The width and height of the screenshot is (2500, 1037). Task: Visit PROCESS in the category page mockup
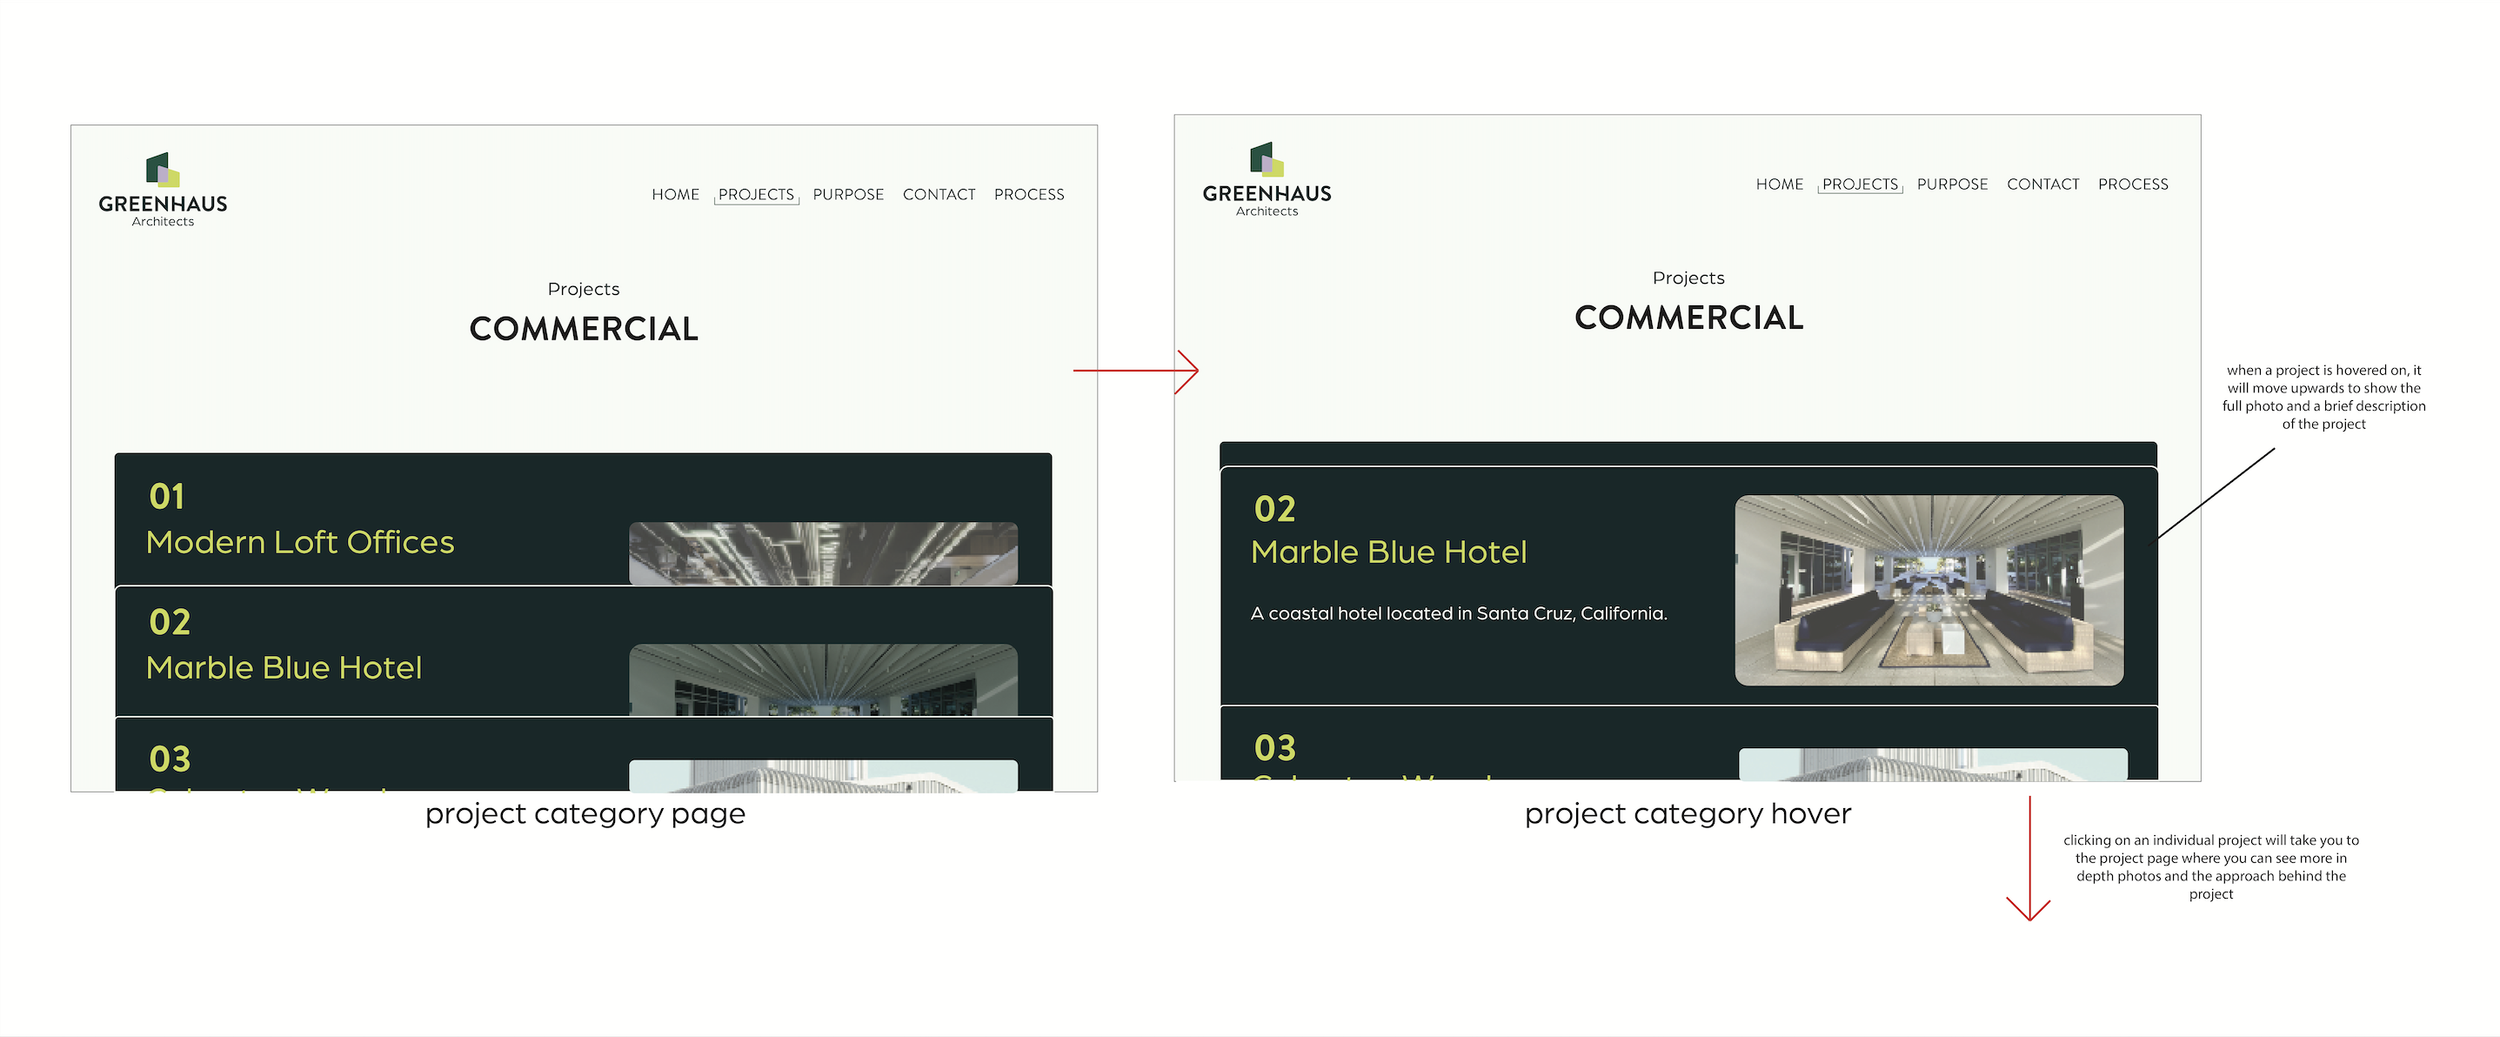pos(1029,194)
